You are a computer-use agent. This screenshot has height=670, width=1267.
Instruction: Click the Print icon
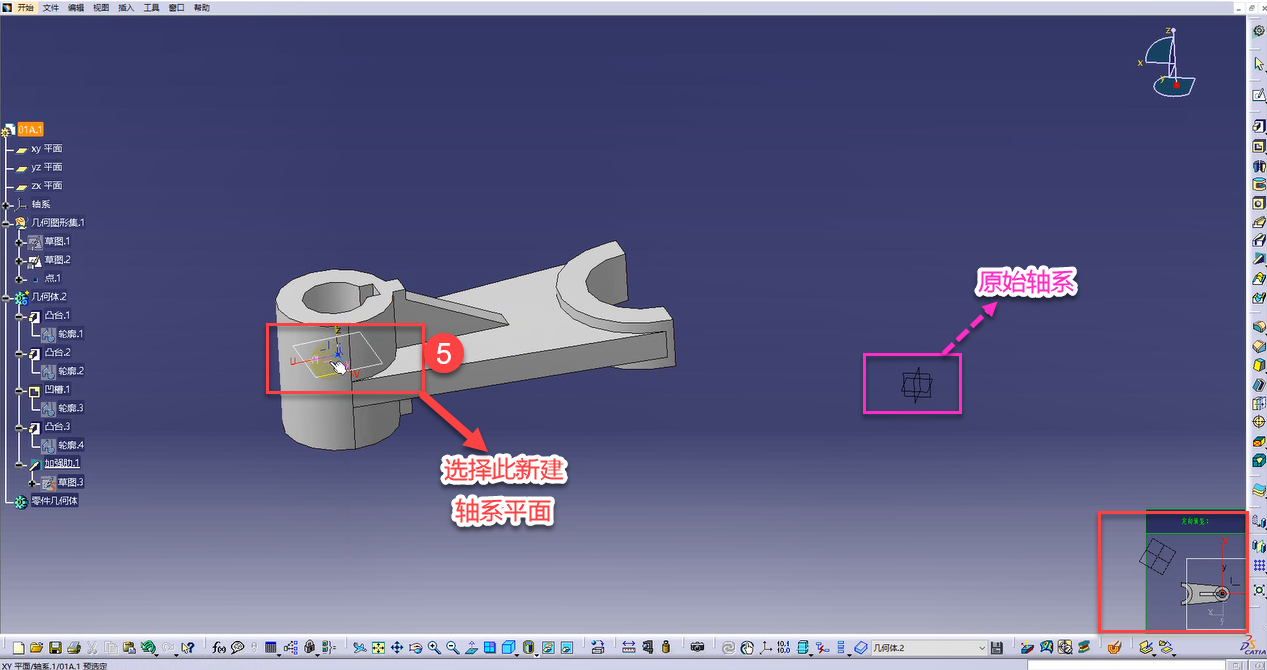click(73, 648)
